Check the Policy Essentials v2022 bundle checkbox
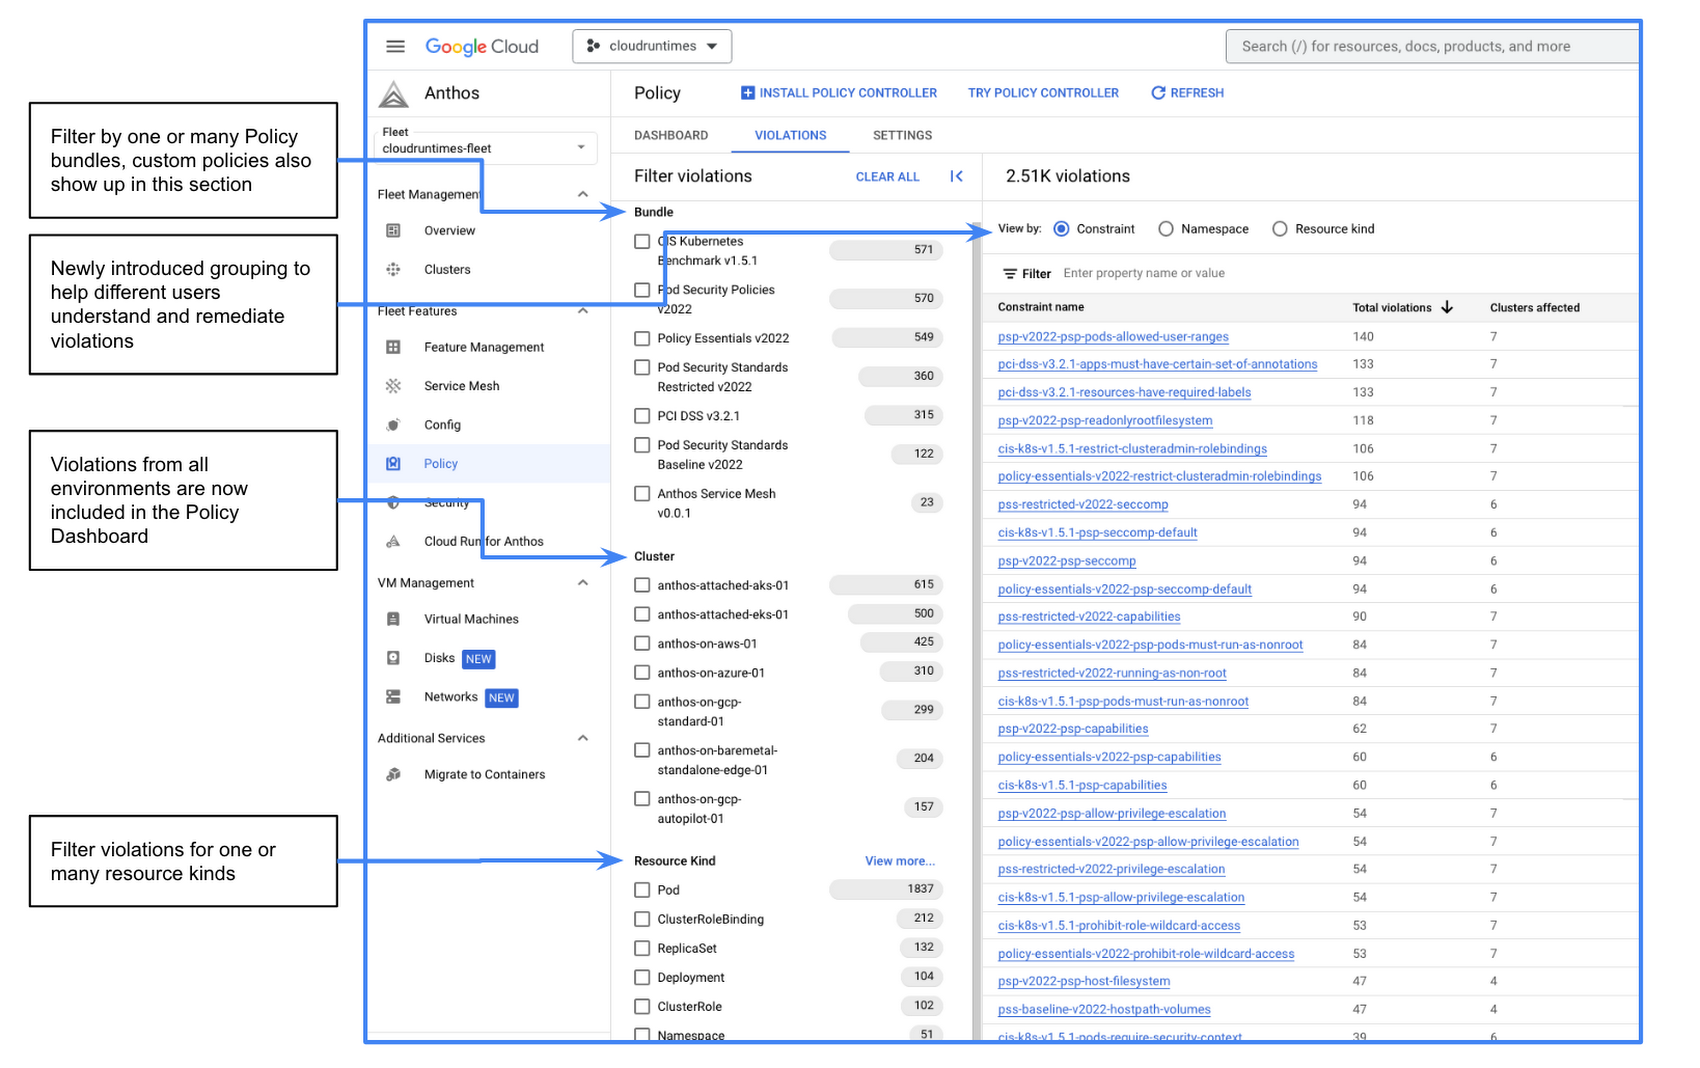Viewport: 1700px width, 1068px height. [642, 339]
